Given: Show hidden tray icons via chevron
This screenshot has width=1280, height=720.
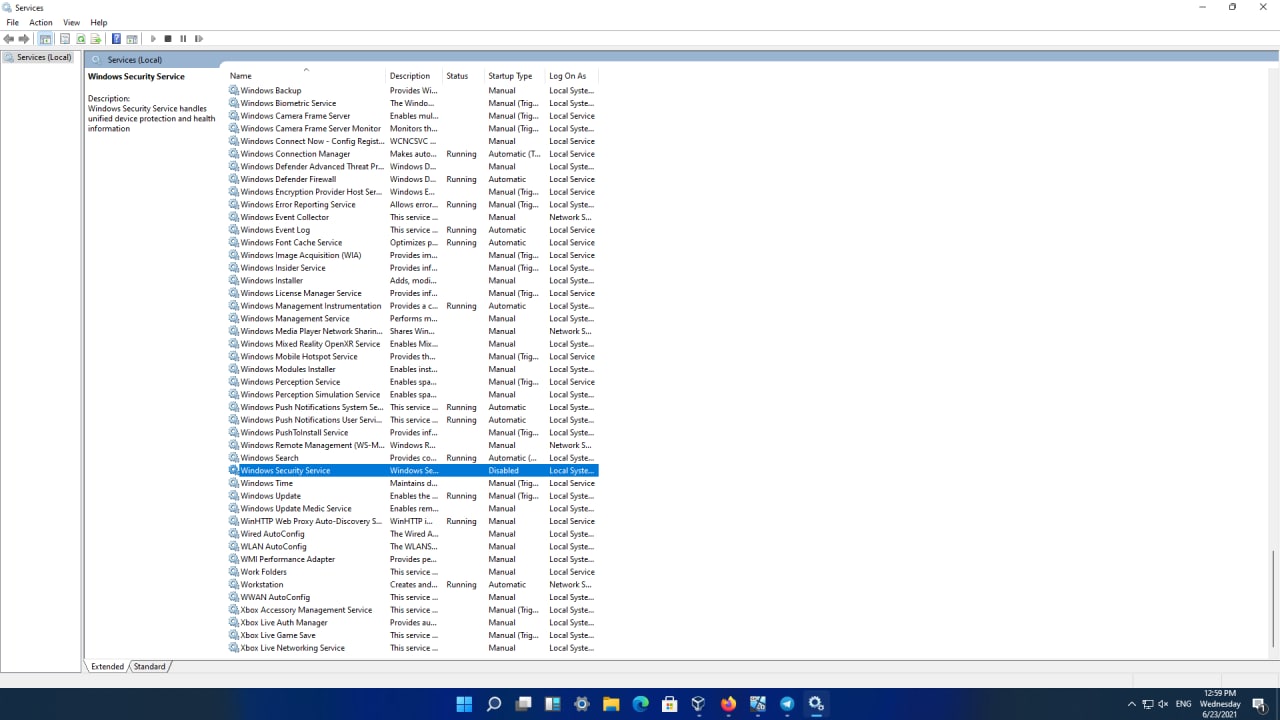Looking at the screenshot, I should pyautogui.click(x=1131, y=704).
